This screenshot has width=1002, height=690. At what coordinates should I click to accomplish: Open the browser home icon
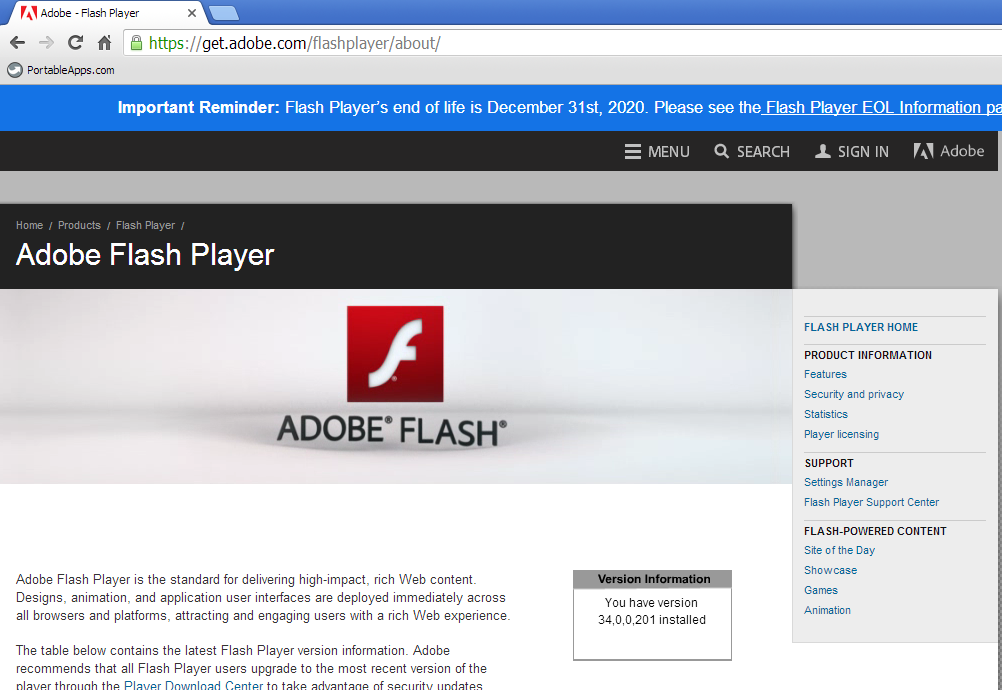pos(105,43)
